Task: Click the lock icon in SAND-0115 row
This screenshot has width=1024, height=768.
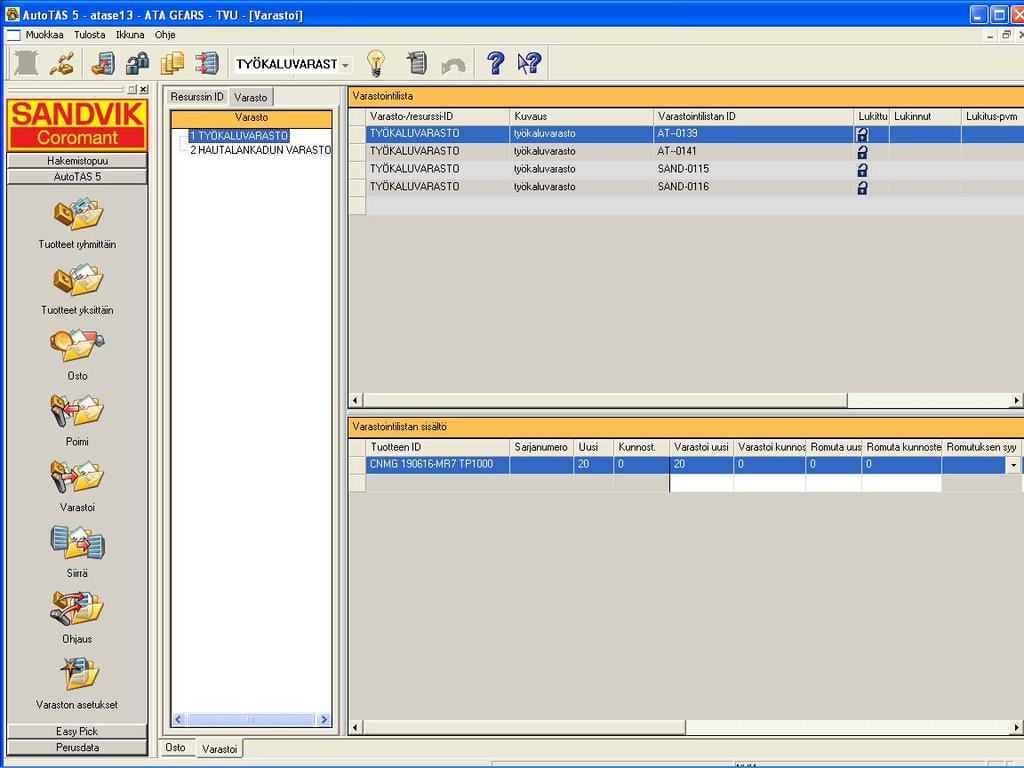Action: [862, 169]
